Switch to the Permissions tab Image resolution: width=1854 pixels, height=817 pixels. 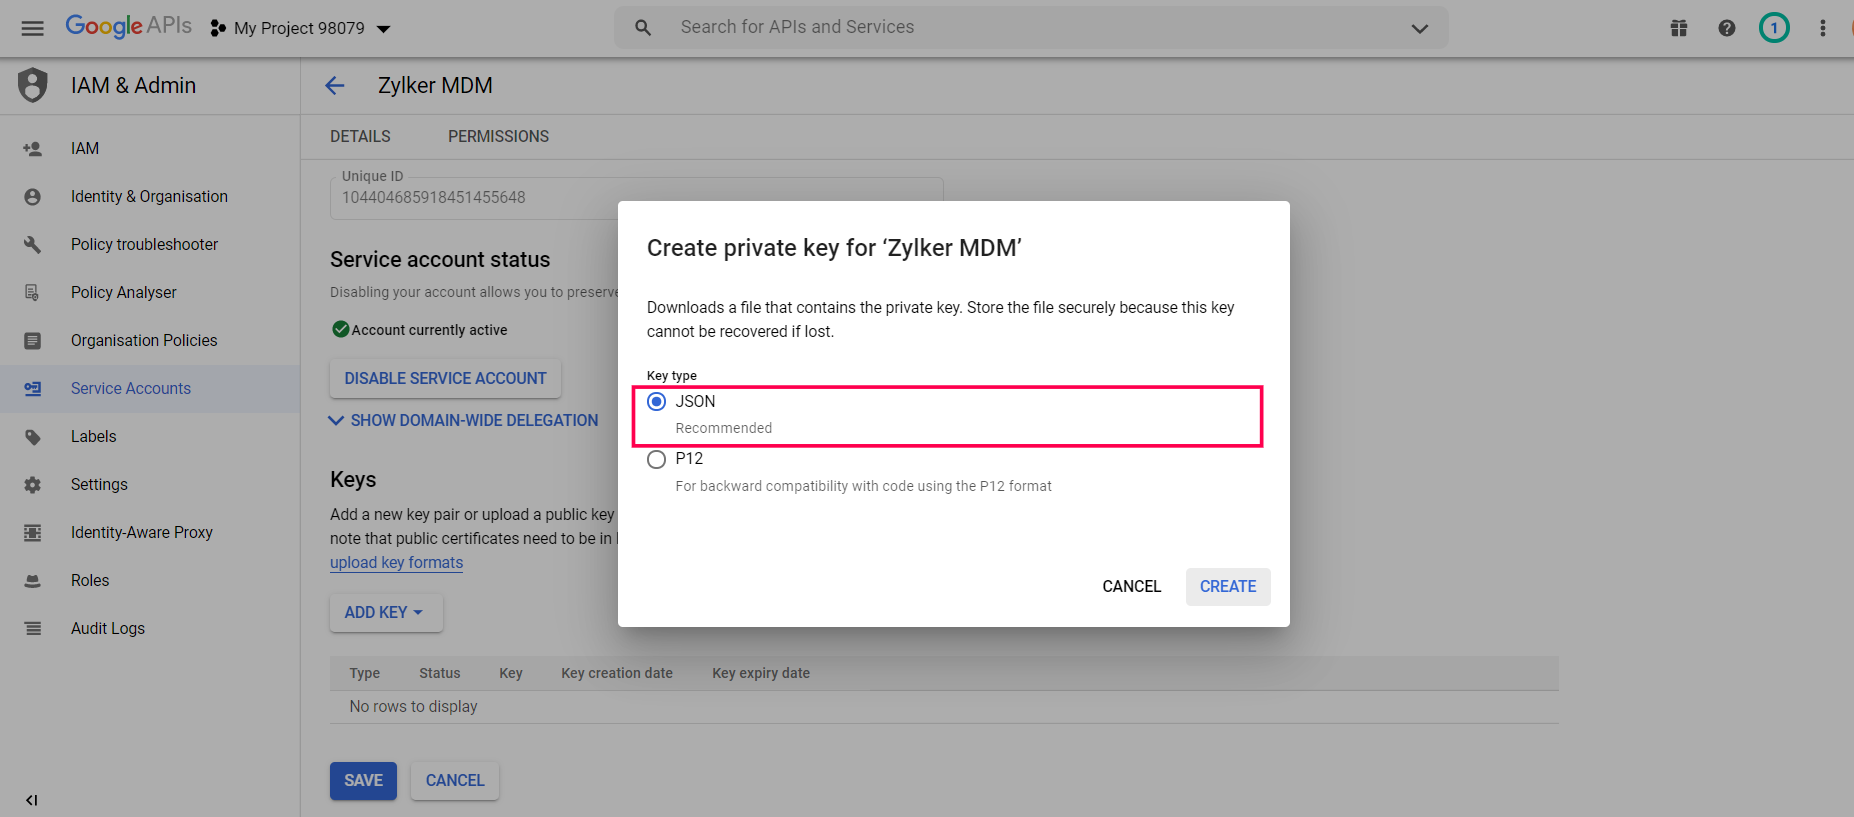[x=498, y=137]
